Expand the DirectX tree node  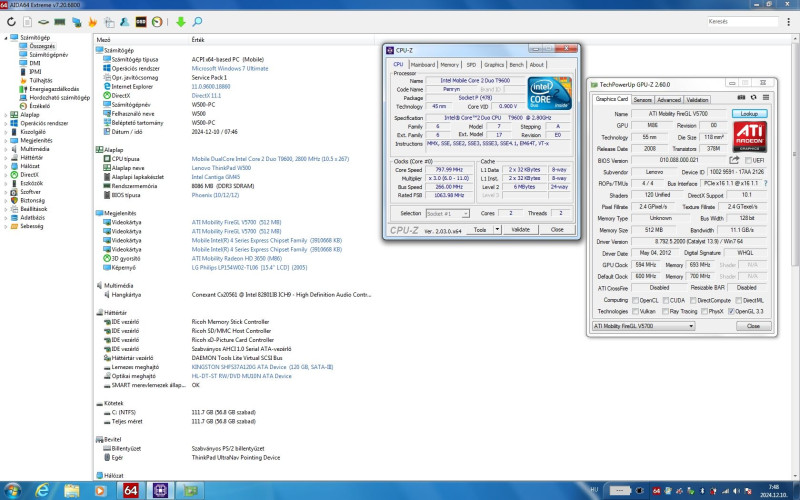(6, 174)
